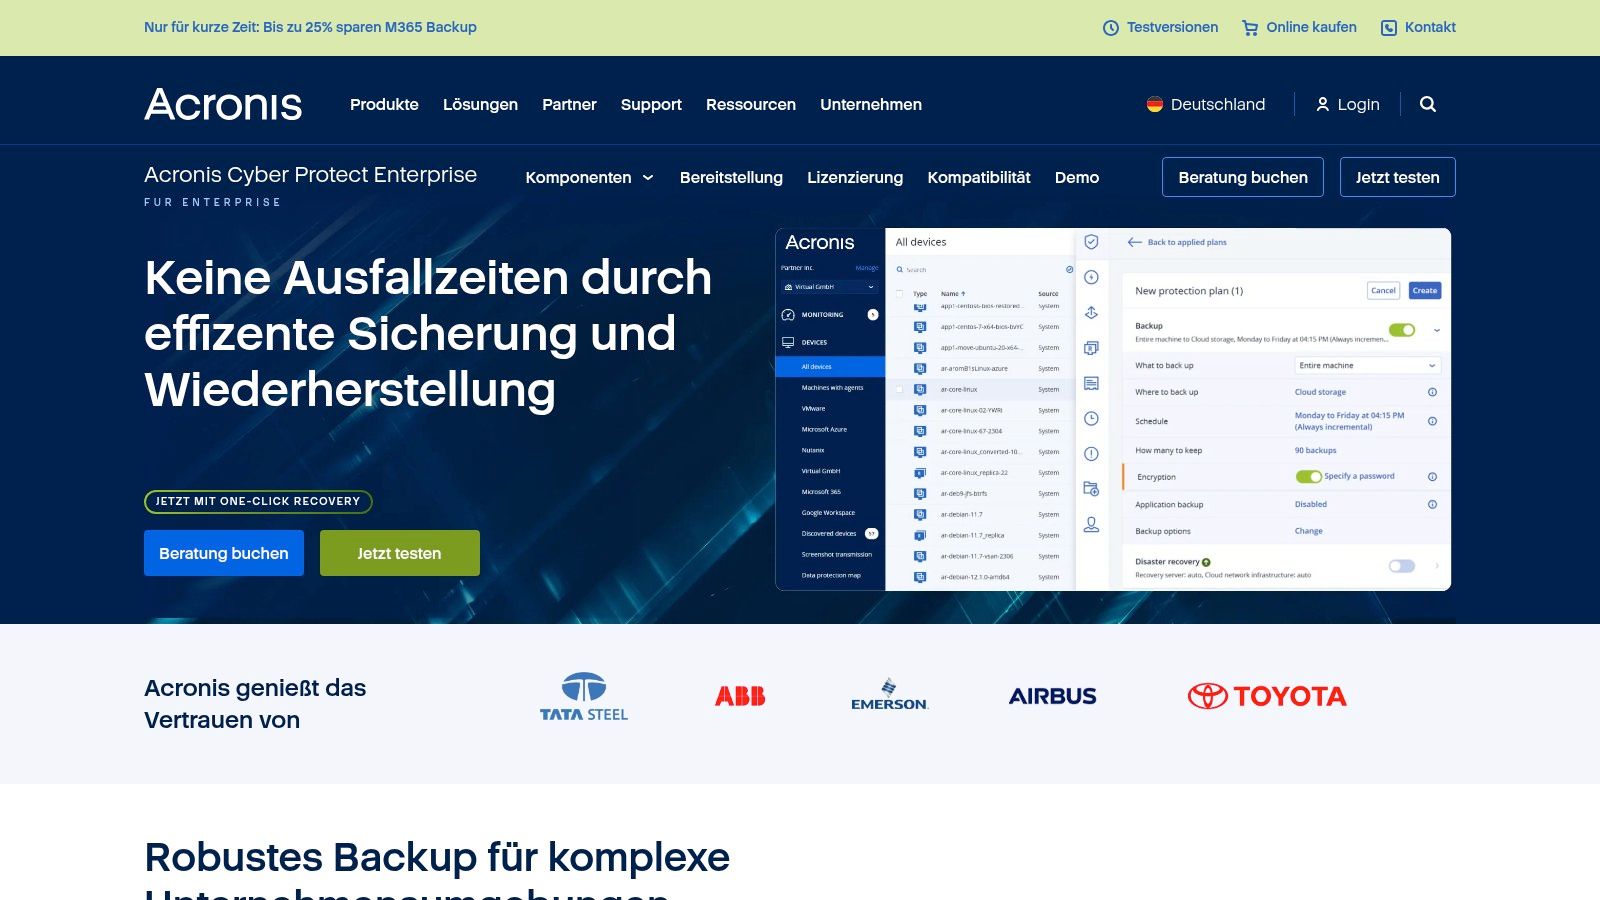Tick the select-all checkbox in the devices table header
1600x900 pixels.
pos(899,294)
